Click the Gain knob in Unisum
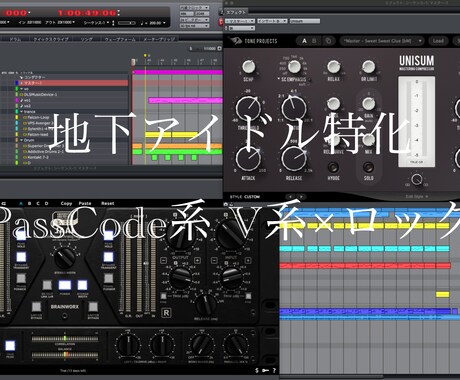Image resolution: width=460 pixels, height=380 pixels. 368,103
